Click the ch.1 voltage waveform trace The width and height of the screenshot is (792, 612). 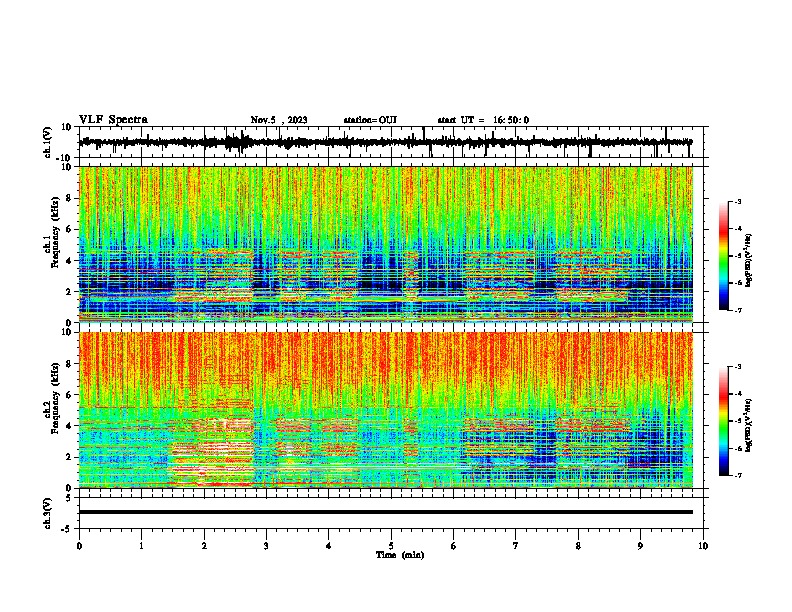coord(386,142)
